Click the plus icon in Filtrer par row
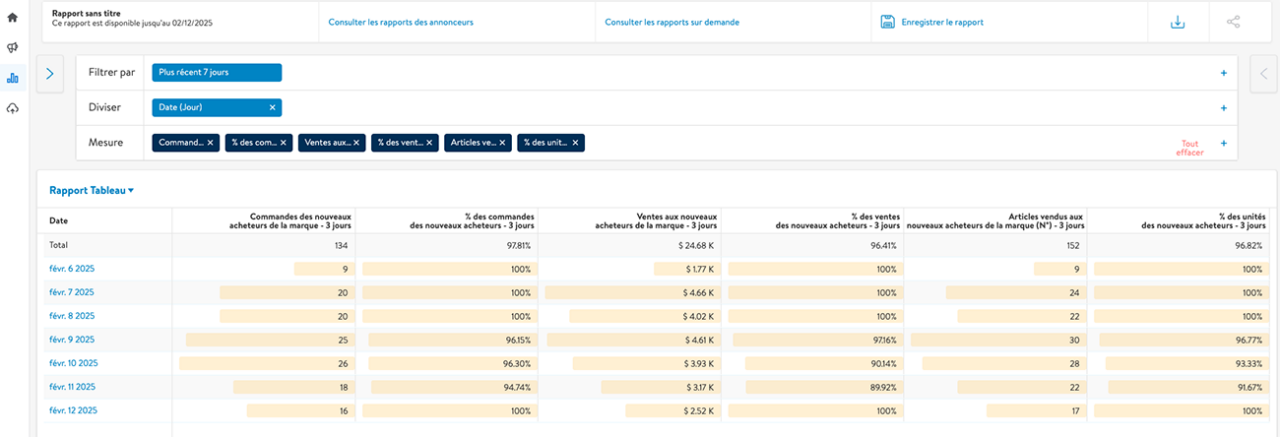 pos(1223,73)
